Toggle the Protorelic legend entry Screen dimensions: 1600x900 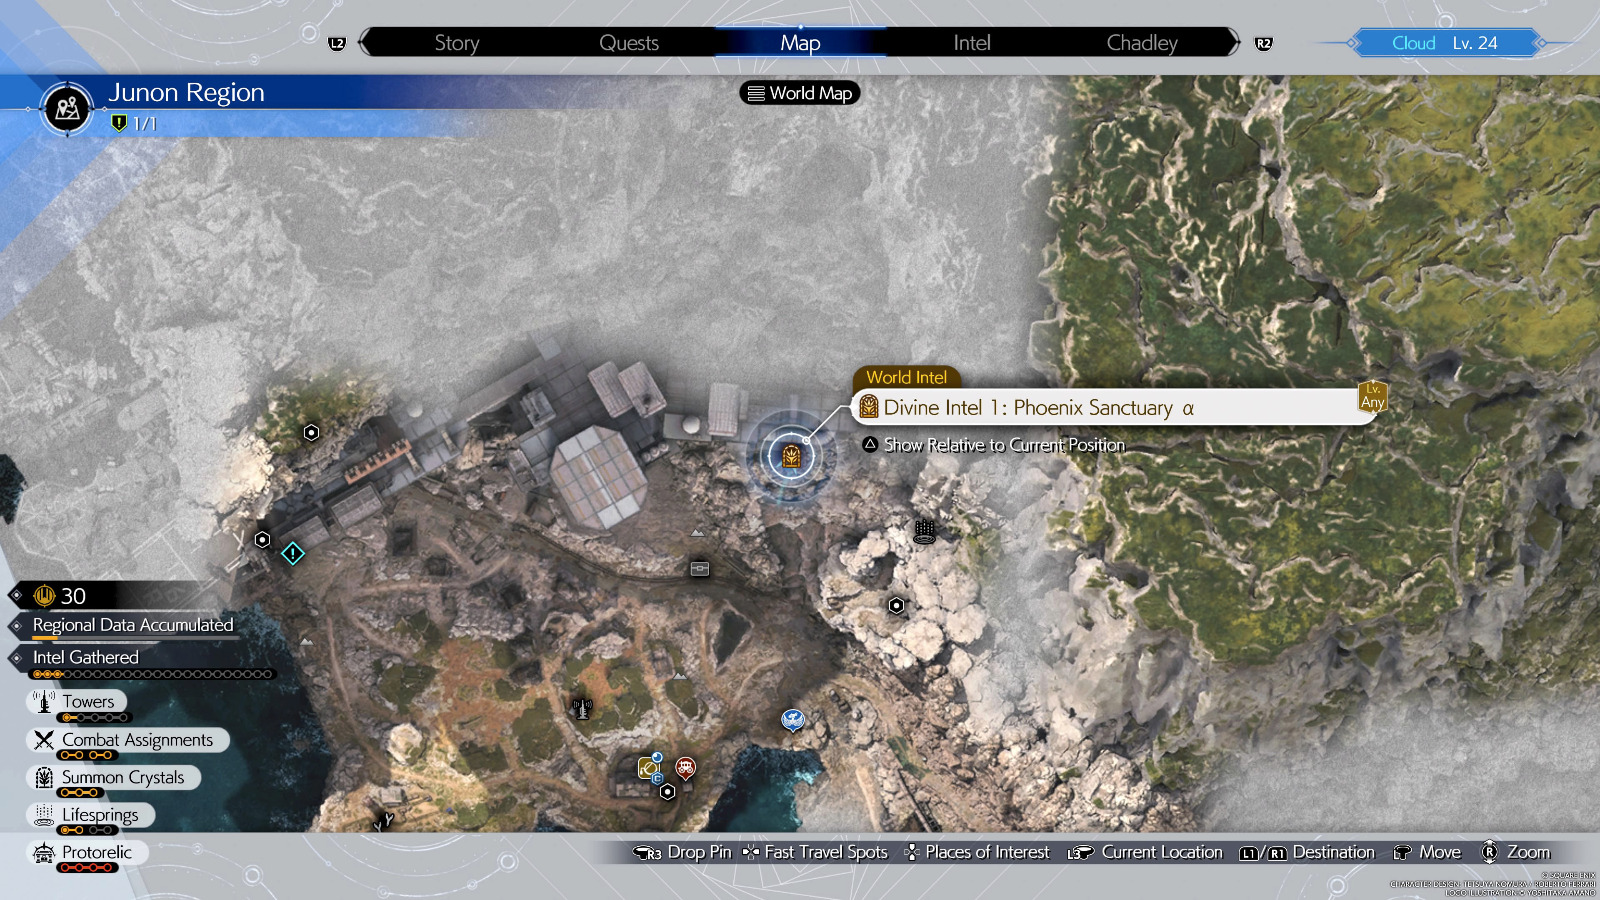(96, 852)
